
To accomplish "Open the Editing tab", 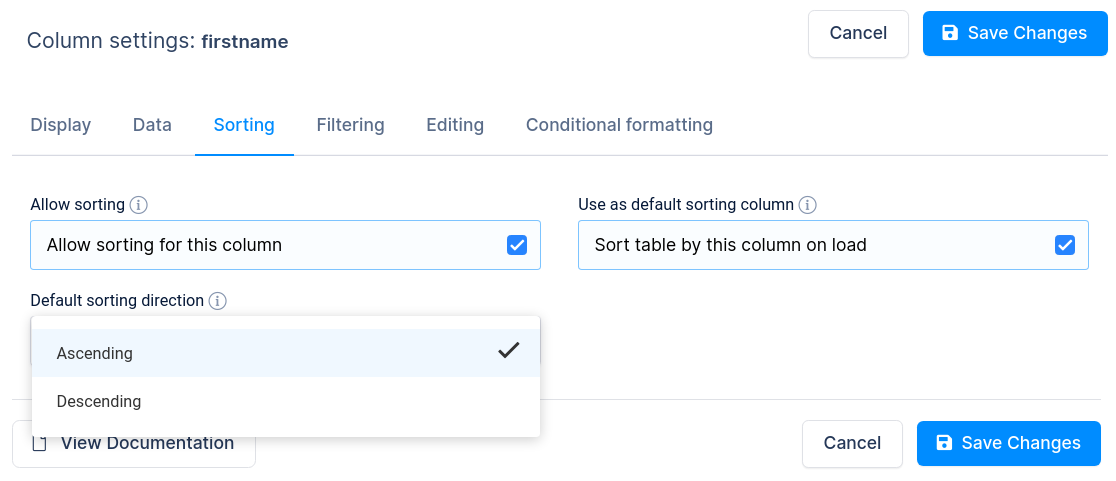I will [455, 125].
